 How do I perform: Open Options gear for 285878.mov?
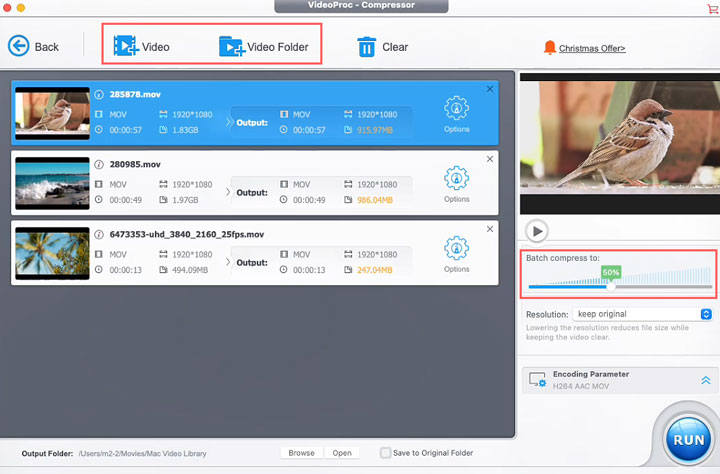point(456,108)
